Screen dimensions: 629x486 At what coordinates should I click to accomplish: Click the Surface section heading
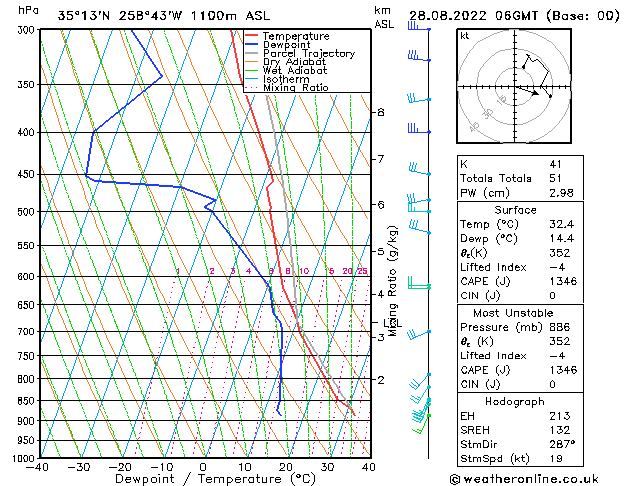click(515, 210)
